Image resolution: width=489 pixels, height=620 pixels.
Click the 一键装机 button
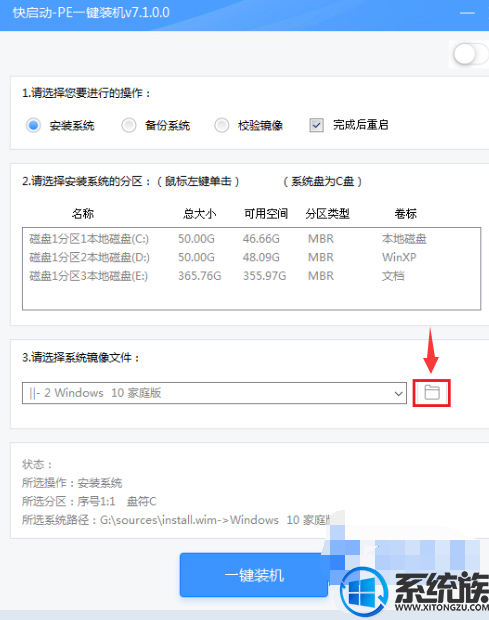click(x=254, y=575)
